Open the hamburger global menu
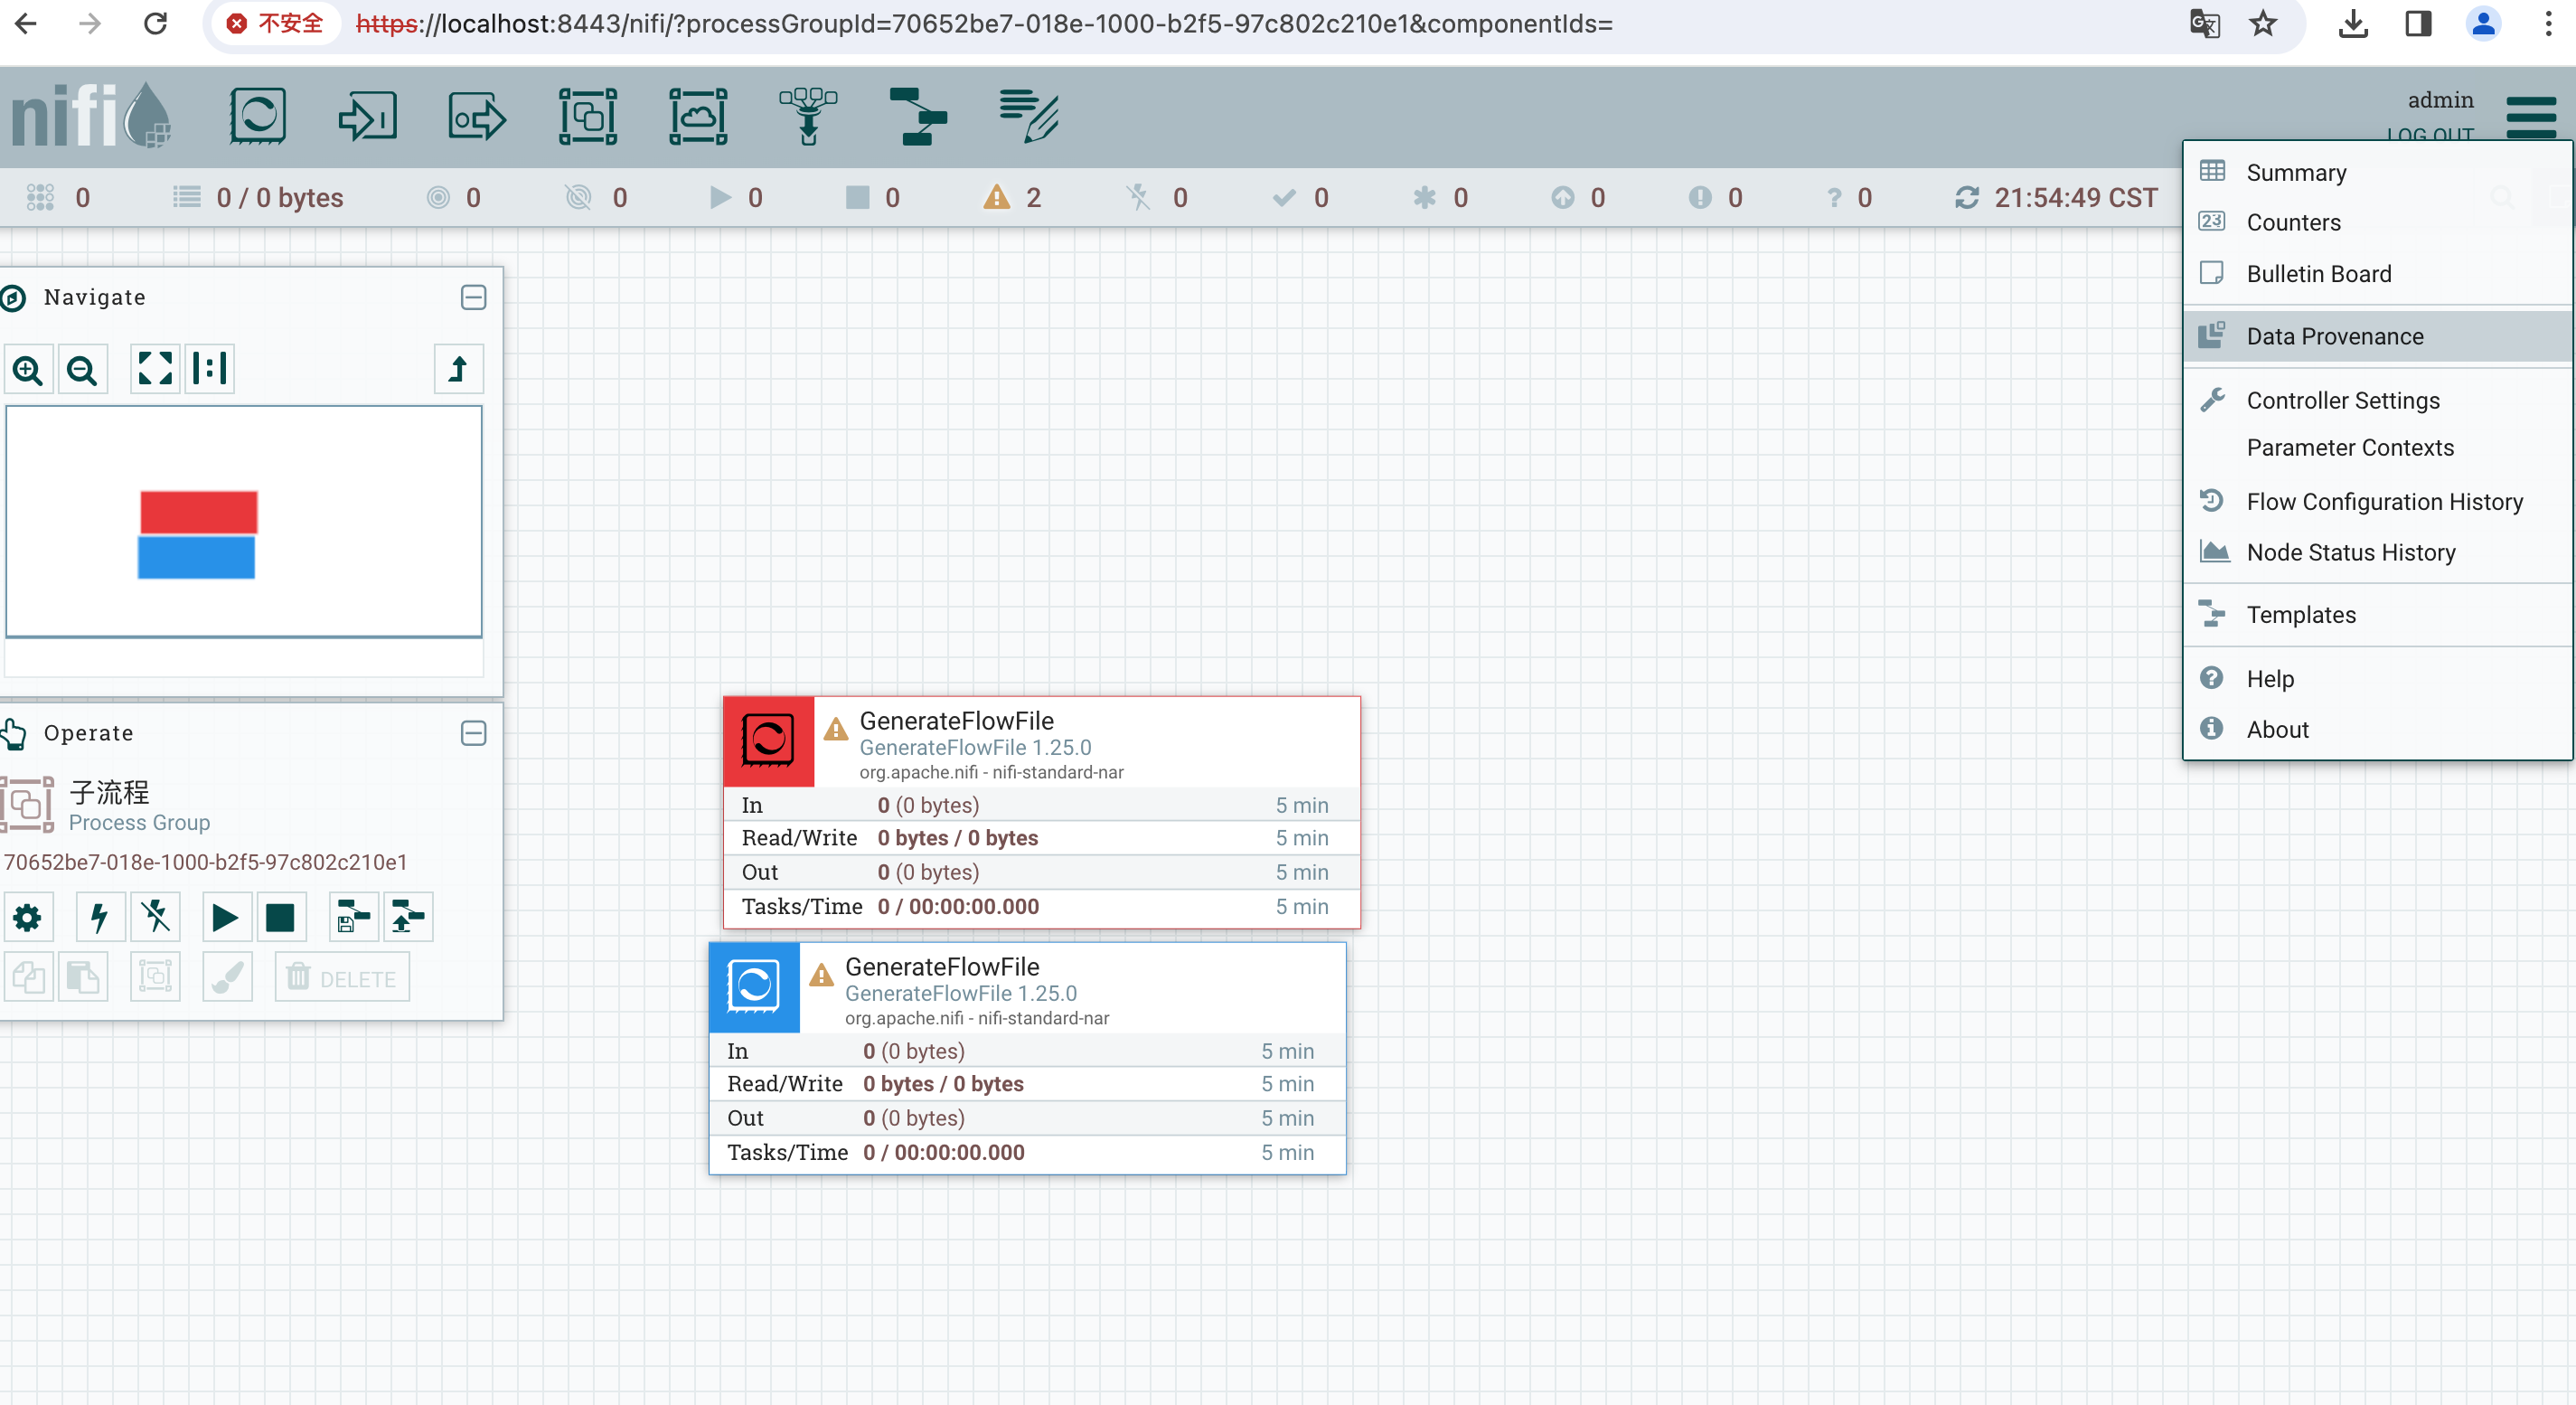This screenshot has height=1405, width=2576. [x=2533, y=115]
